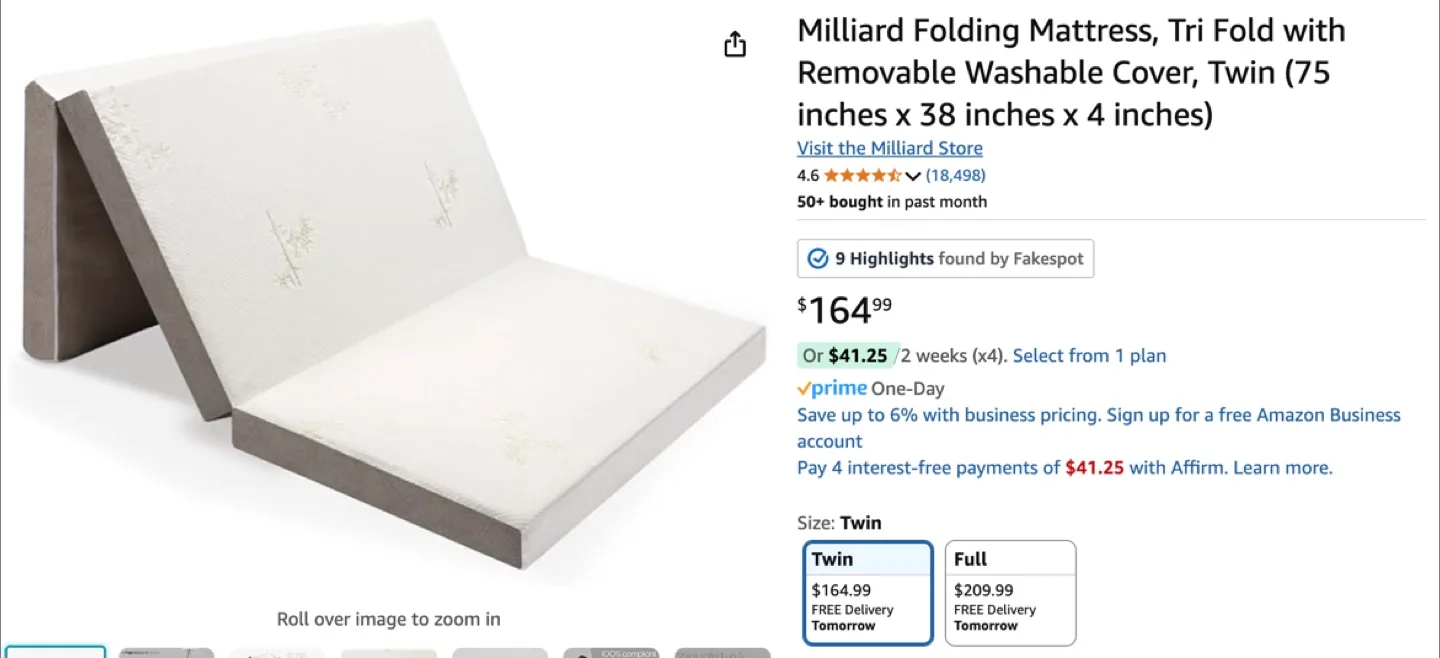Open Select from 1 plan
This screenshot has height=658, width=1440.
coord(1089,355)
